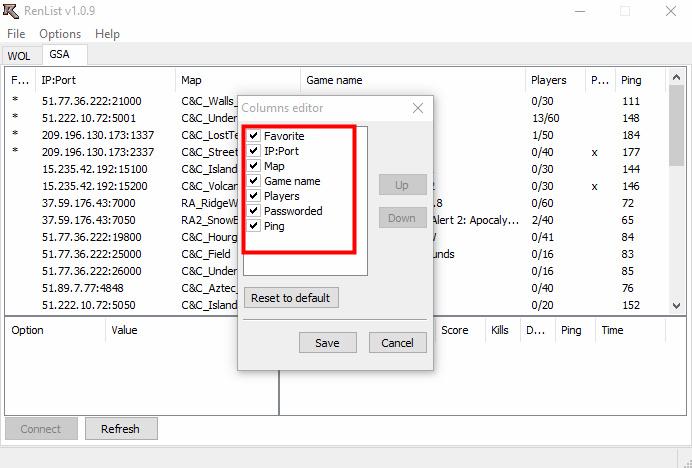692x468 pixels.
Task: Uncheck the Game name checkbox
Action: pyautogui.click(x=254, y=181)
